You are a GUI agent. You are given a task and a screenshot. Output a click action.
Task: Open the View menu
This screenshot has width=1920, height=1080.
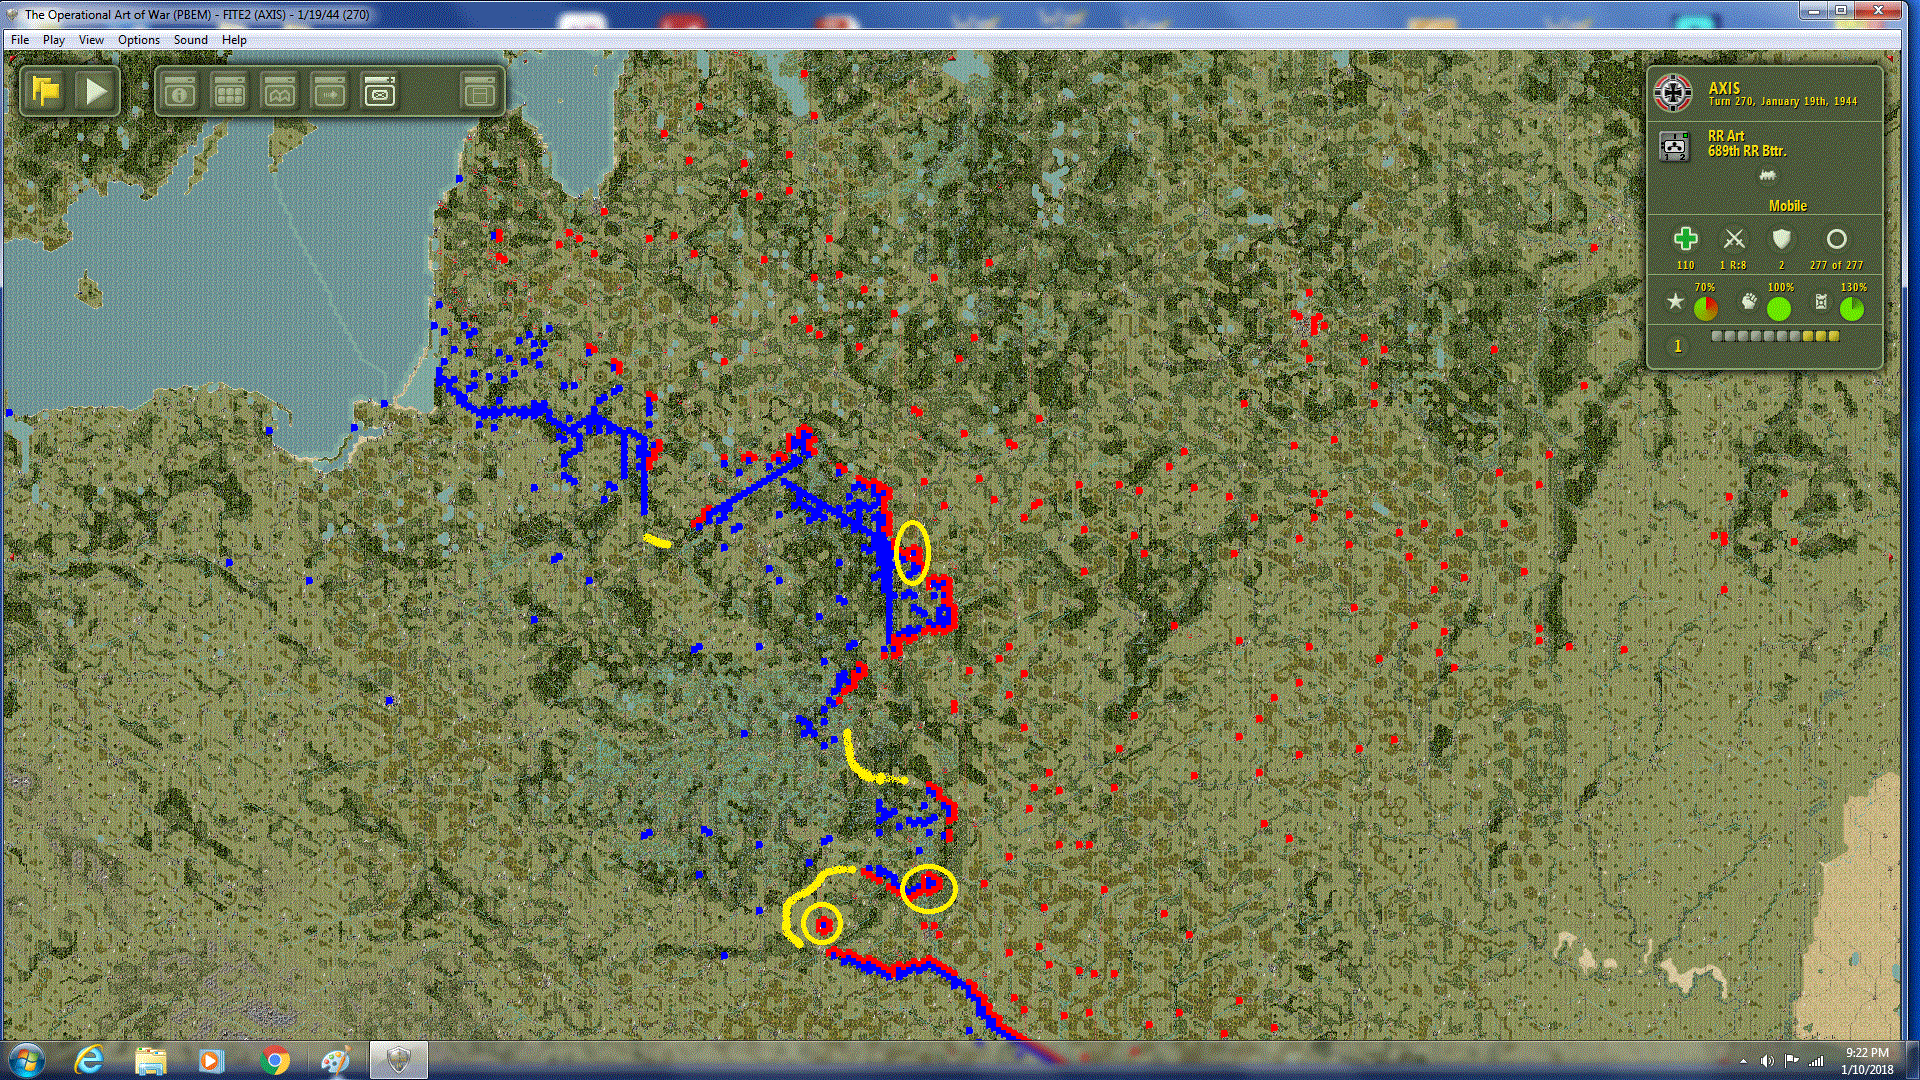[x=91, y=40]
